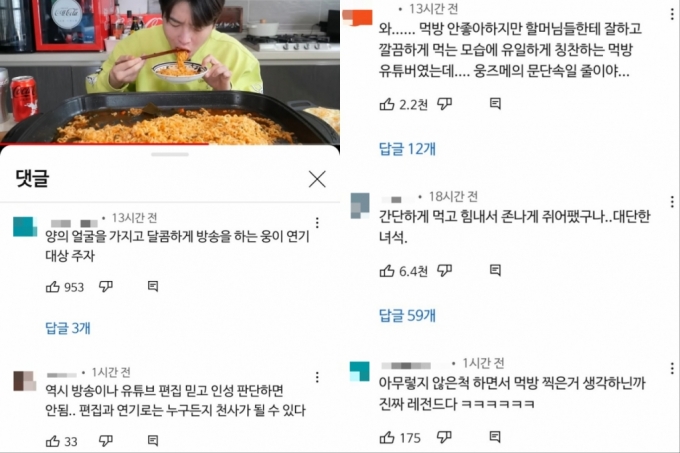Dislike the comment with 953 likes

(106, 287)
